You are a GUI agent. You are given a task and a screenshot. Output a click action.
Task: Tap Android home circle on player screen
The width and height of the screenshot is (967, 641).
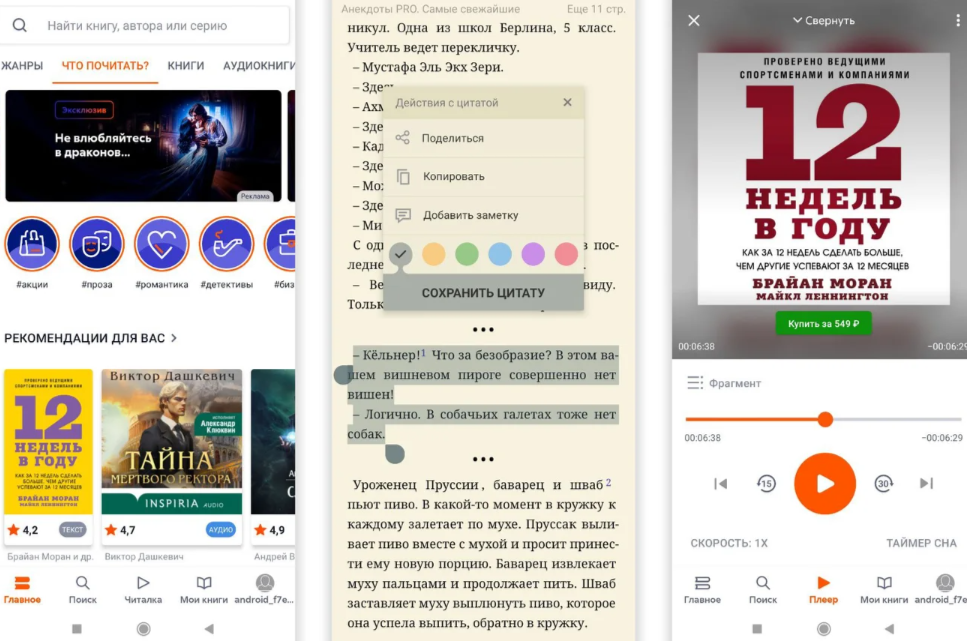point(824,629)
